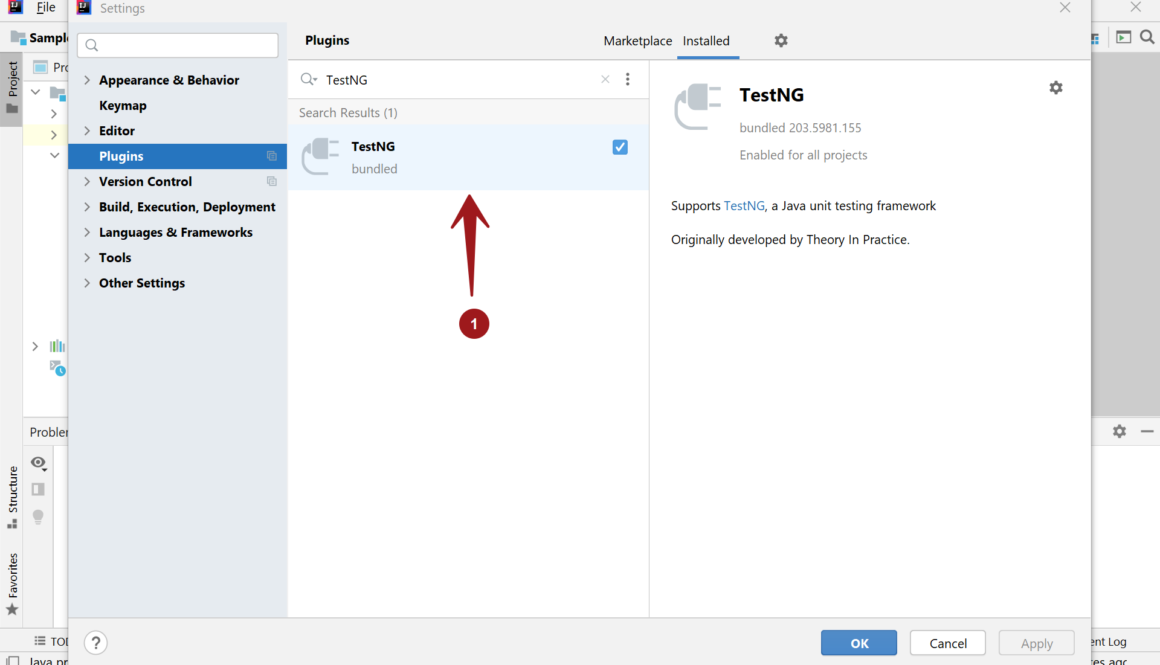The width and height of the screenshot is (1160, 665).
Task: Open plugin search options three-dot menu
Action: (628, 80)
